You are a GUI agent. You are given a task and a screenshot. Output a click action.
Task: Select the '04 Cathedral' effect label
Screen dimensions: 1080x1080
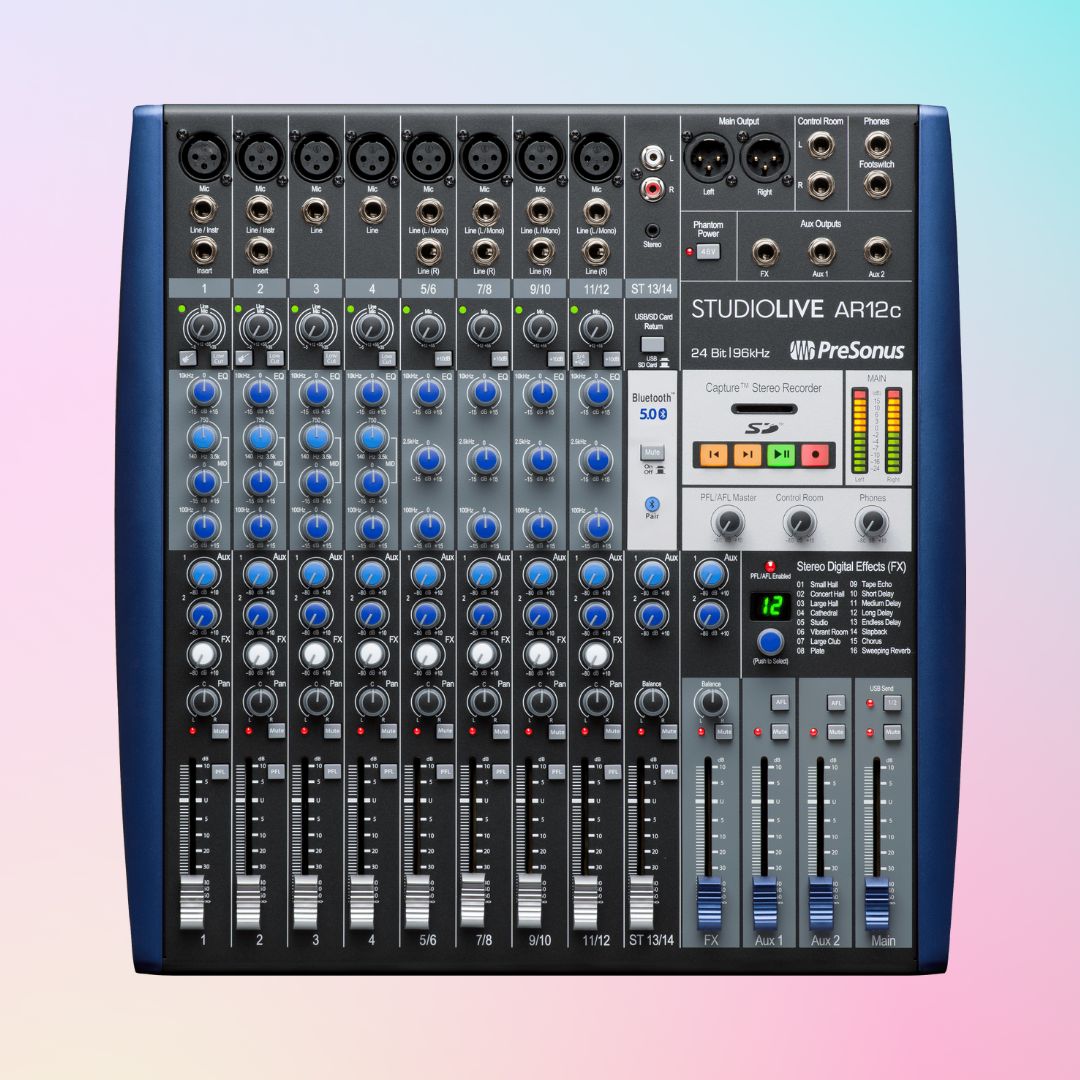click(818, 612)
